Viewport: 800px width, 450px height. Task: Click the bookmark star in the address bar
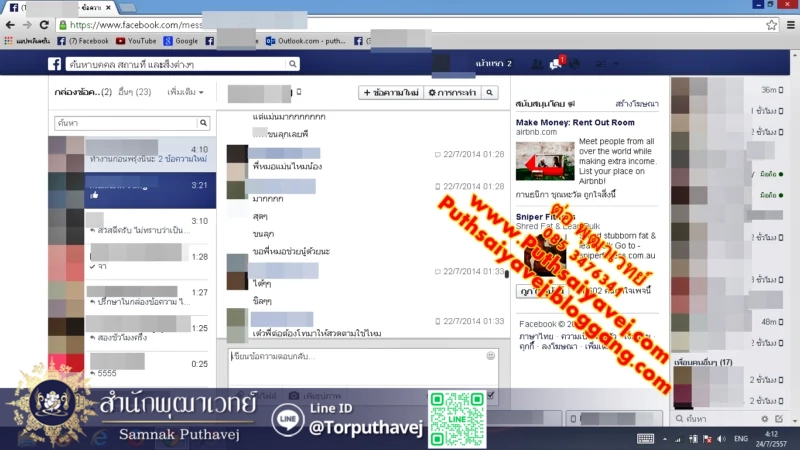[x=771, y=24]
